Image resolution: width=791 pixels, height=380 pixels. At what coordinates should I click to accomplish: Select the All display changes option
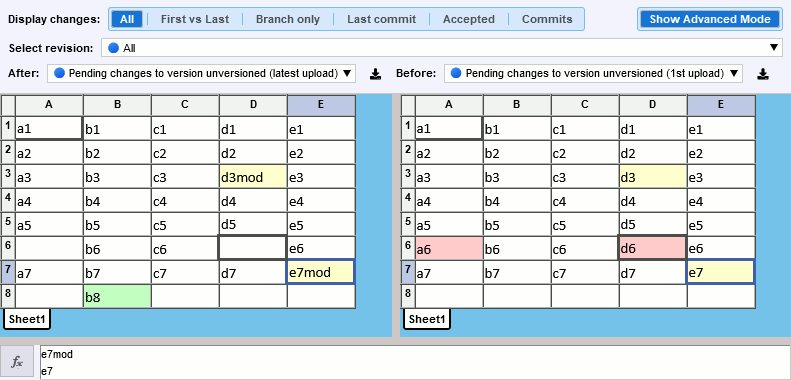pyautogui.click(x=127, y=19)
